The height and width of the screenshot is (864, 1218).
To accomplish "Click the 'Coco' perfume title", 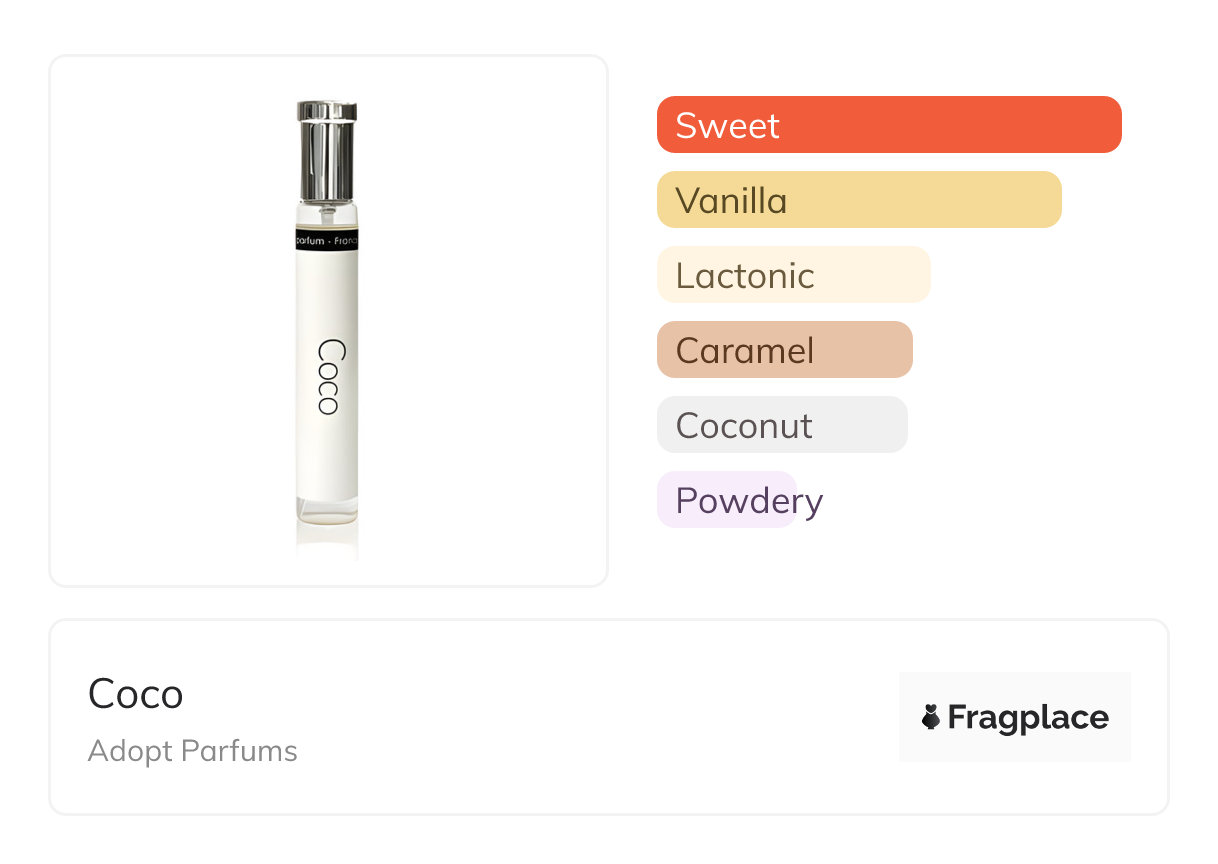I will 136,694.
